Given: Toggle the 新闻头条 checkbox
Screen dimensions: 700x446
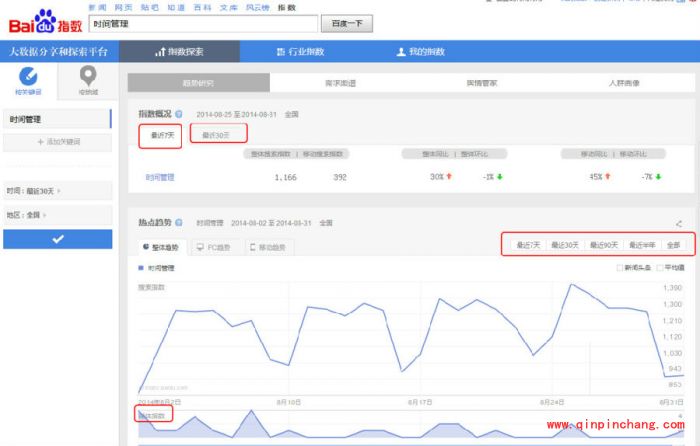Looking at the screenshot, I should (620, 268).
